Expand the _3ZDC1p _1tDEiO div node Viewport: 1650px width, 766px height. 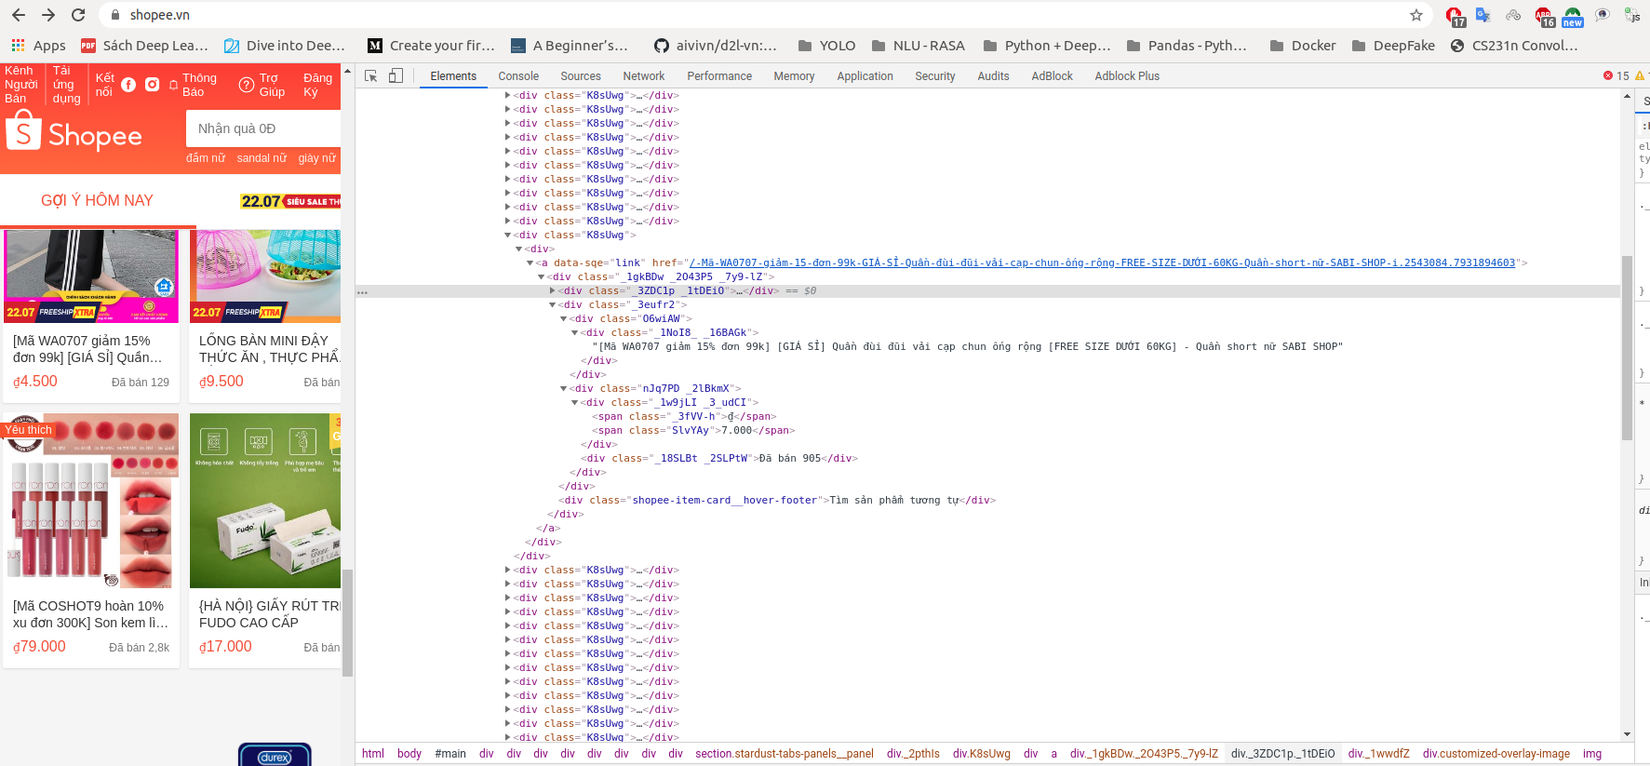click(553, 291)
